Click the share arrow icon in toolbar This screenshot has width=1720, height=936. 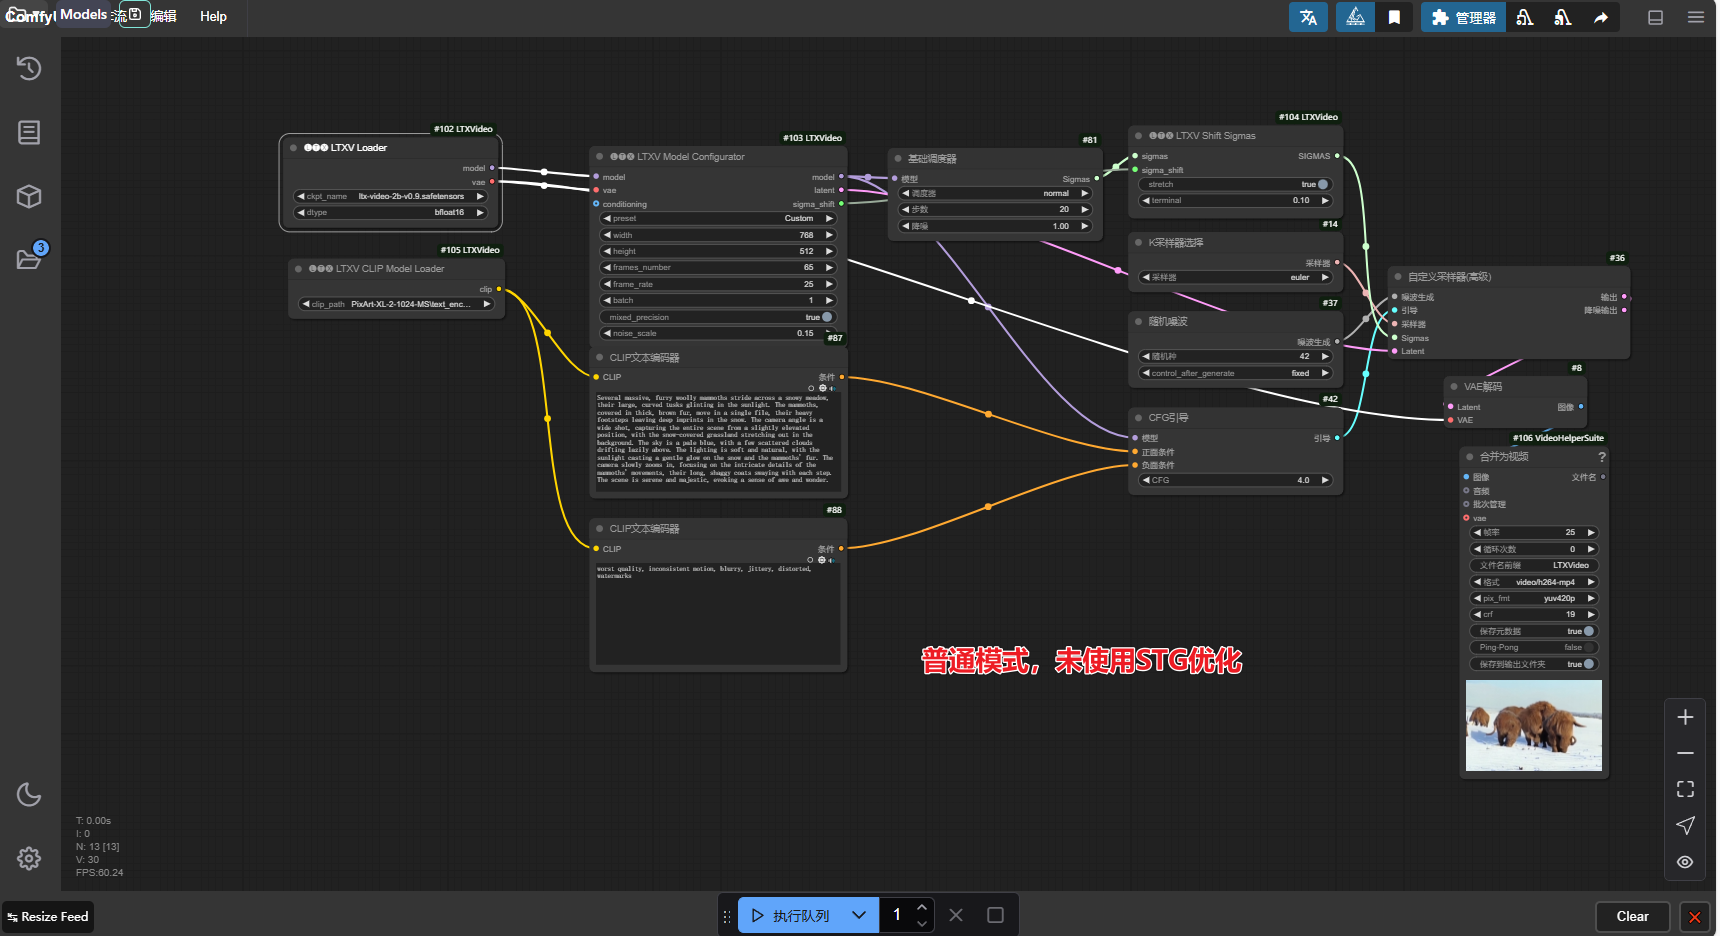(1601, 17)
